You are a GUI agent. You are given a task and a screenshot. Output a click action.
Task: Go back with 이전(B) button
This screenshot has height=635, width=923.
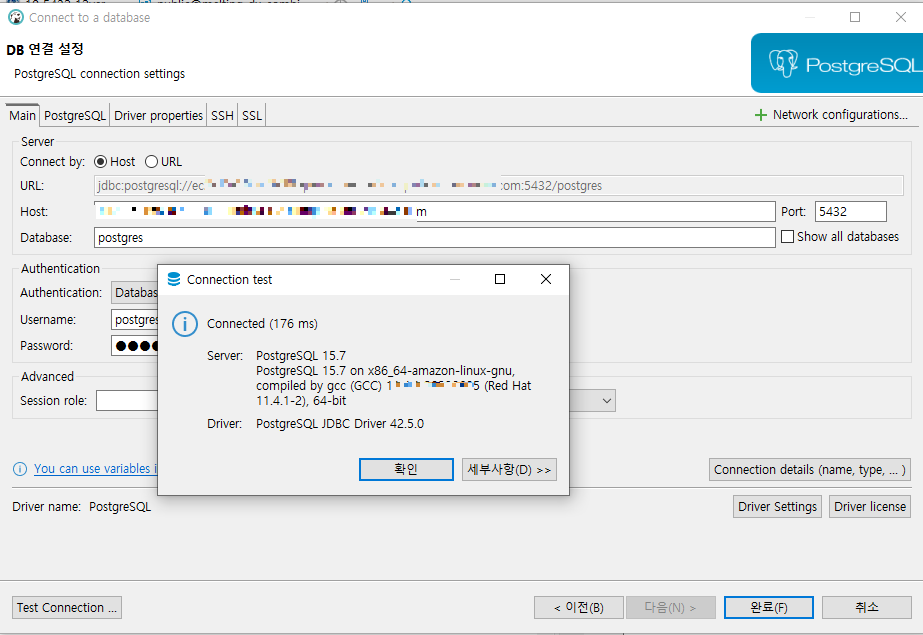[579, 608]
